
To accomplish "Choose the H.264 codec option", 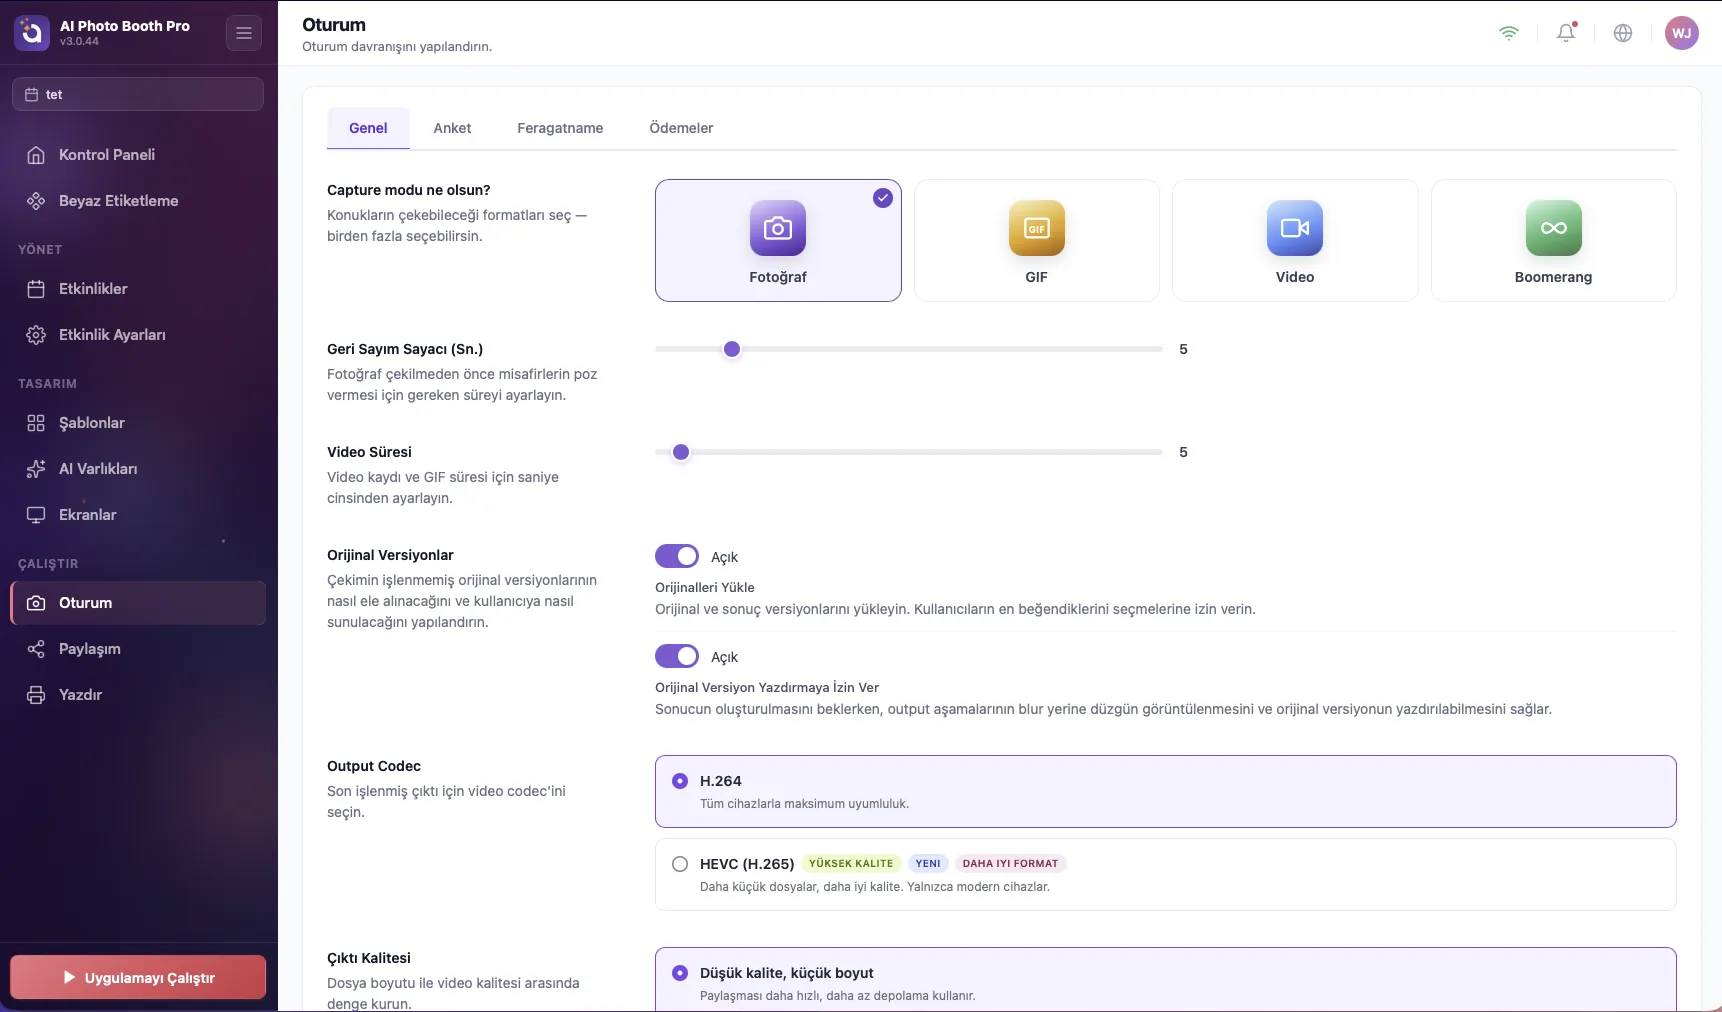I will click(1165, 791).
